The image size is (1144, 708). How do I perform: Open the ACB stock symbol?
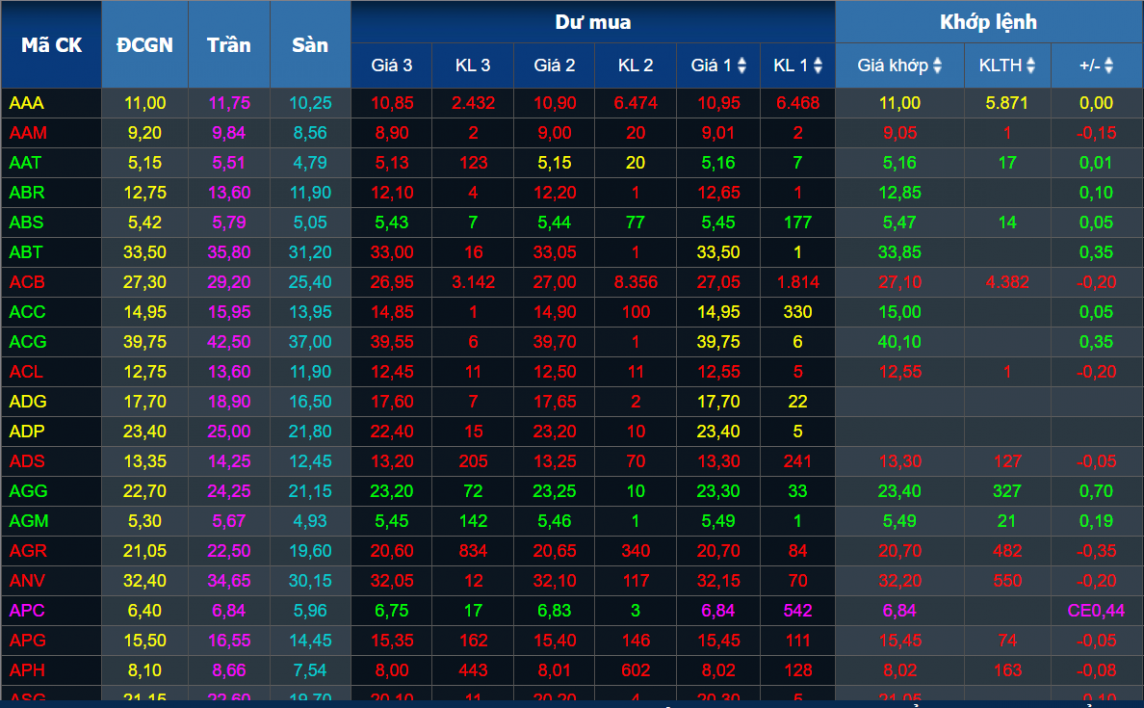27,282
